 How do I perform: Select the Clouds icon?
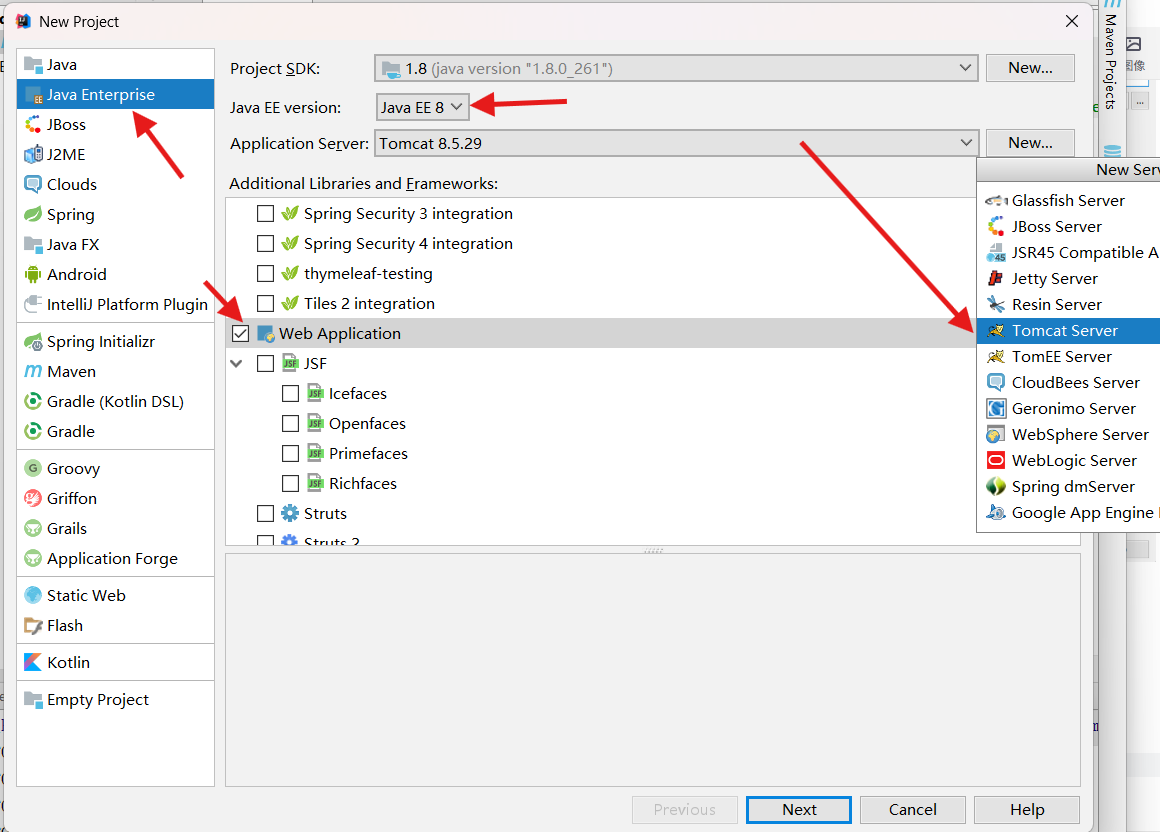coord(33,184)
